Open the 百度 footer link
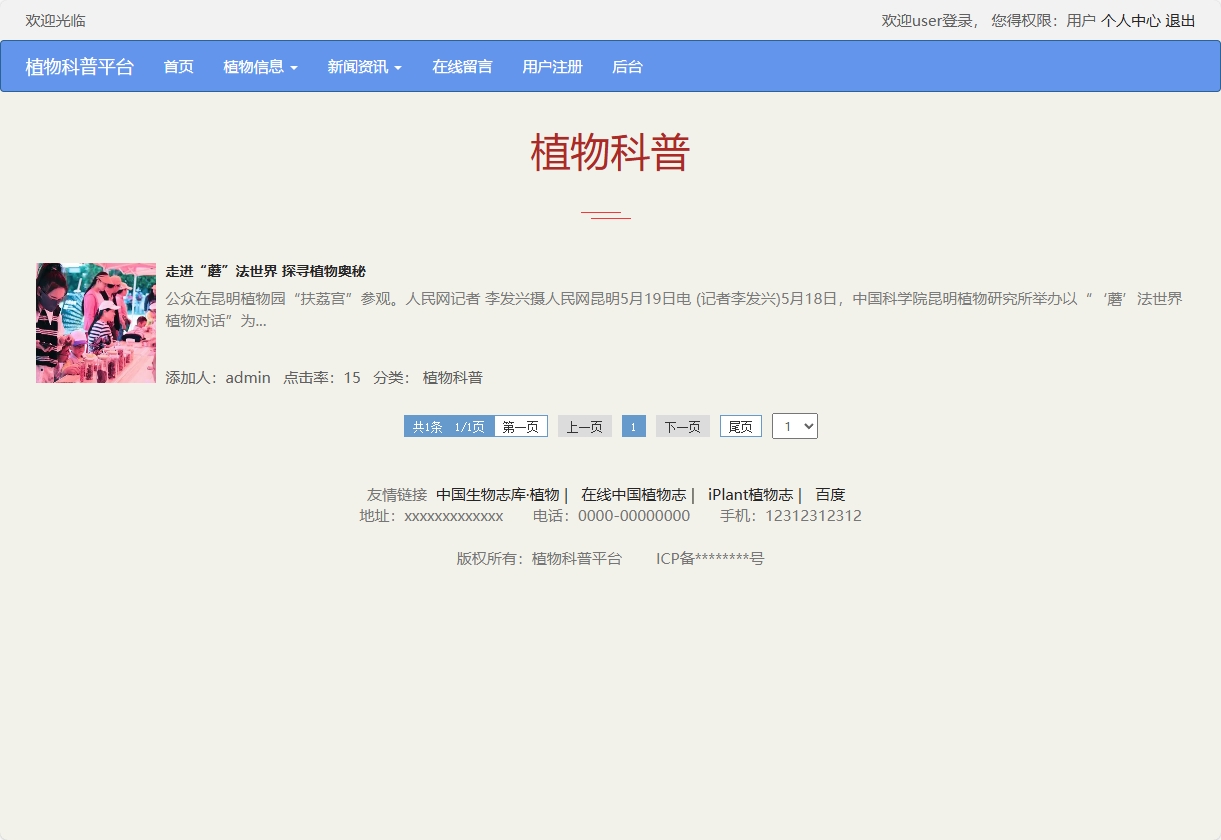 coord(830,495)
